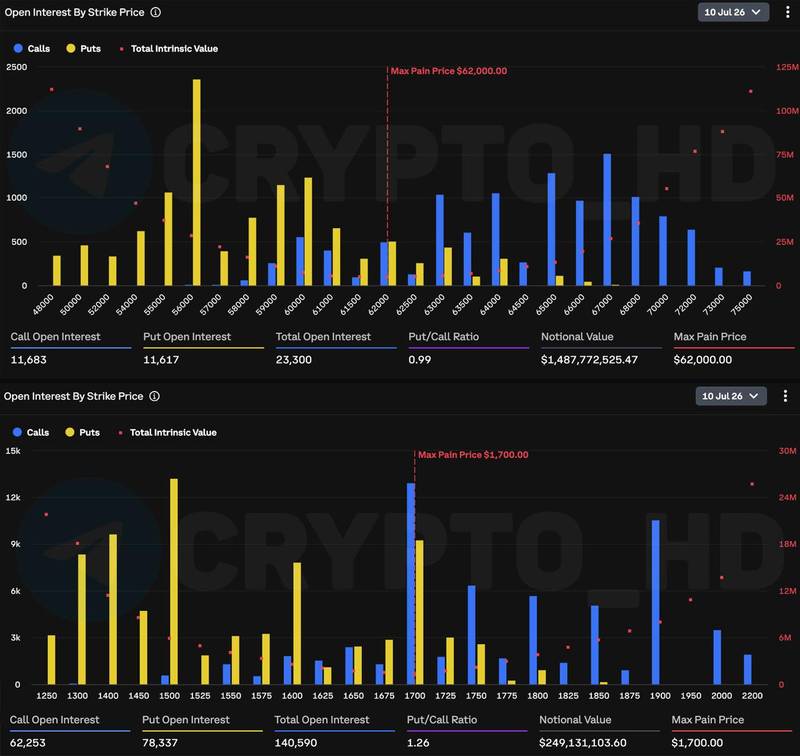This screenshot has width=800, height=756.
Task: Click the blue call bar at 1900 strike
Action: pyautogui.click(x=656, y=602)
